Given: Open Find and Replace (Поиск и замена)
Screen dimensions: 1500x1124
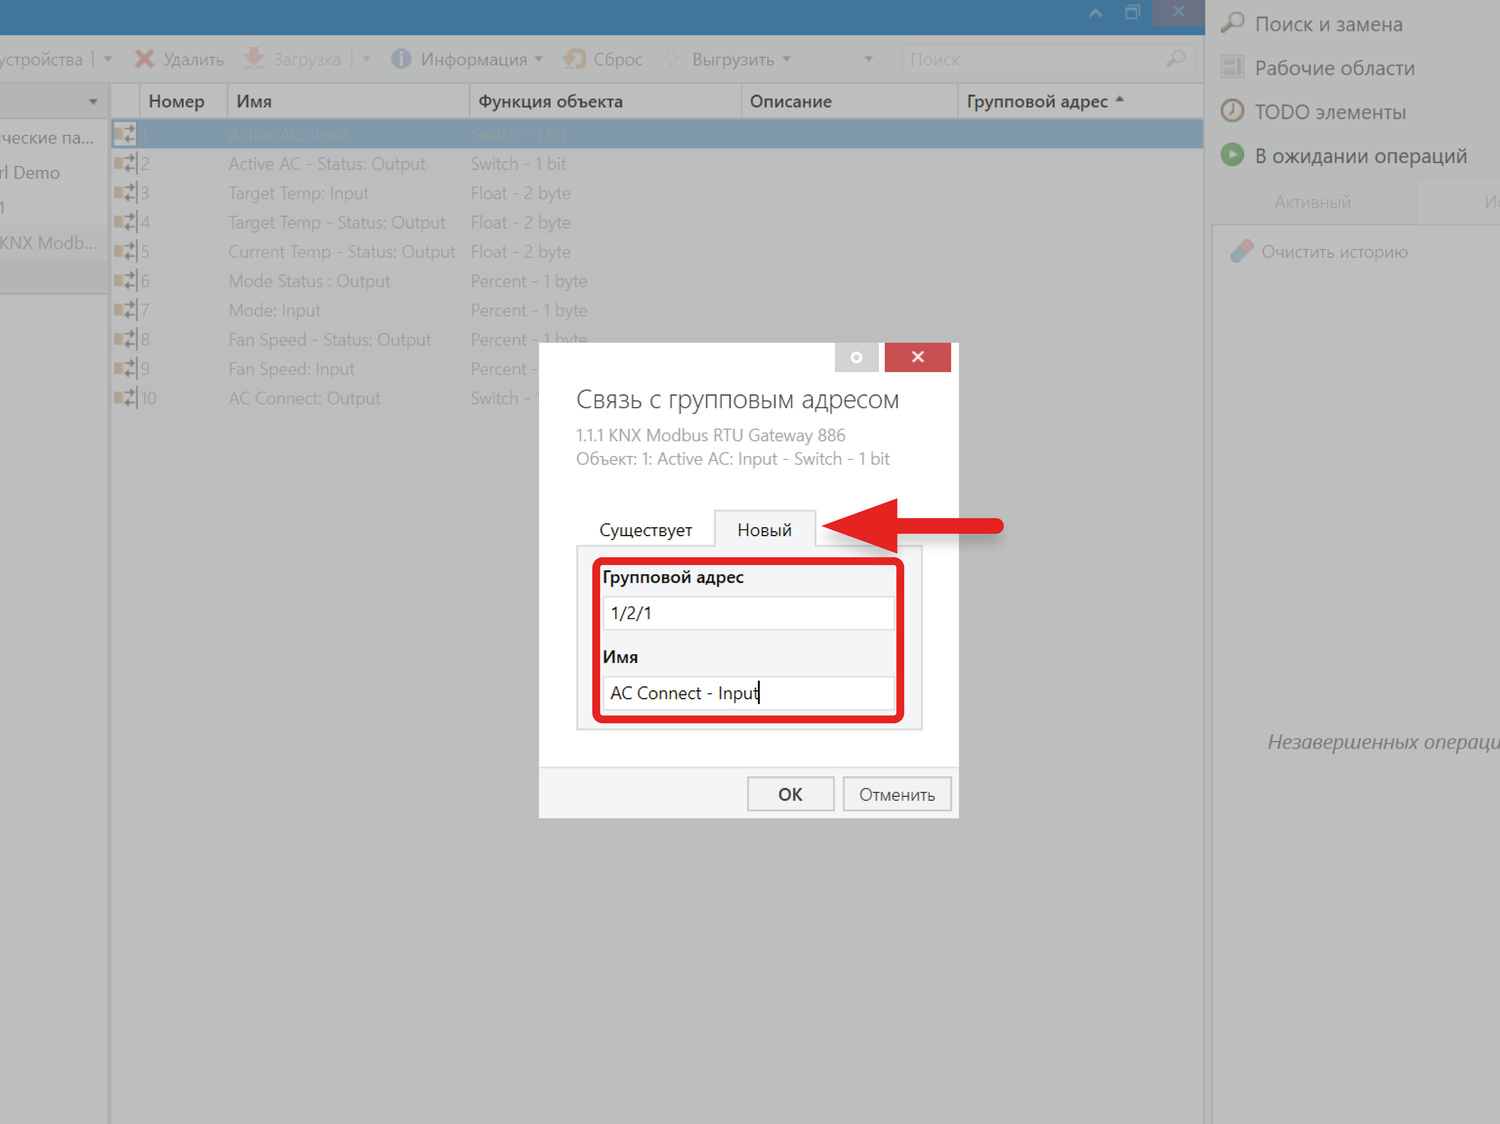Looking at the screenshot, I should click(1327, 24).
